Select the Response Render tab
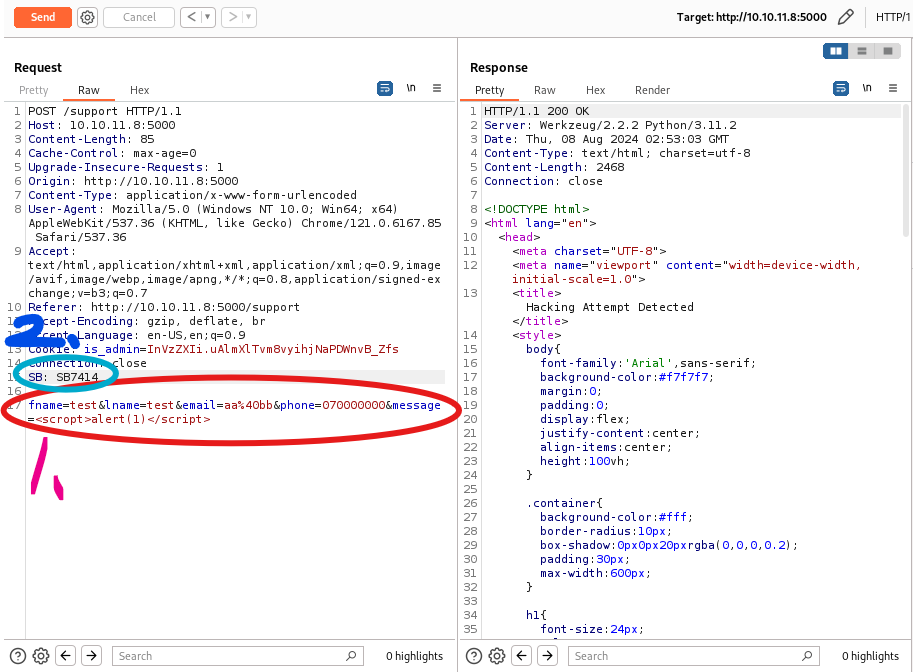913x672 pixels. [652, 90]
